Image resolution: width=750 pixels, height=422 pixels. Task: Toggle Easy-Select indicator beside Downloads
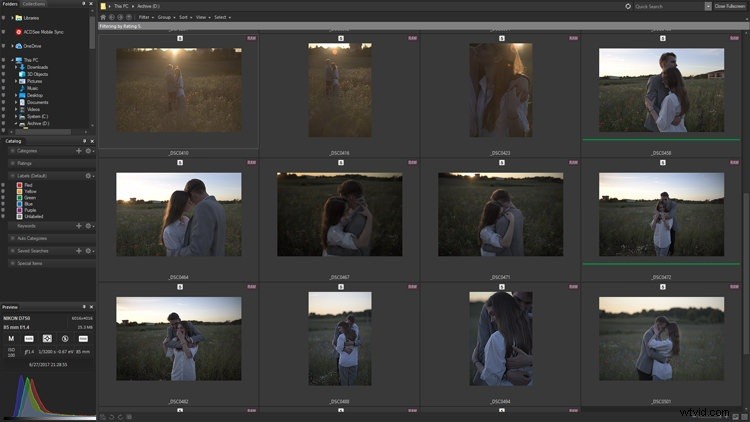[3, 67]
